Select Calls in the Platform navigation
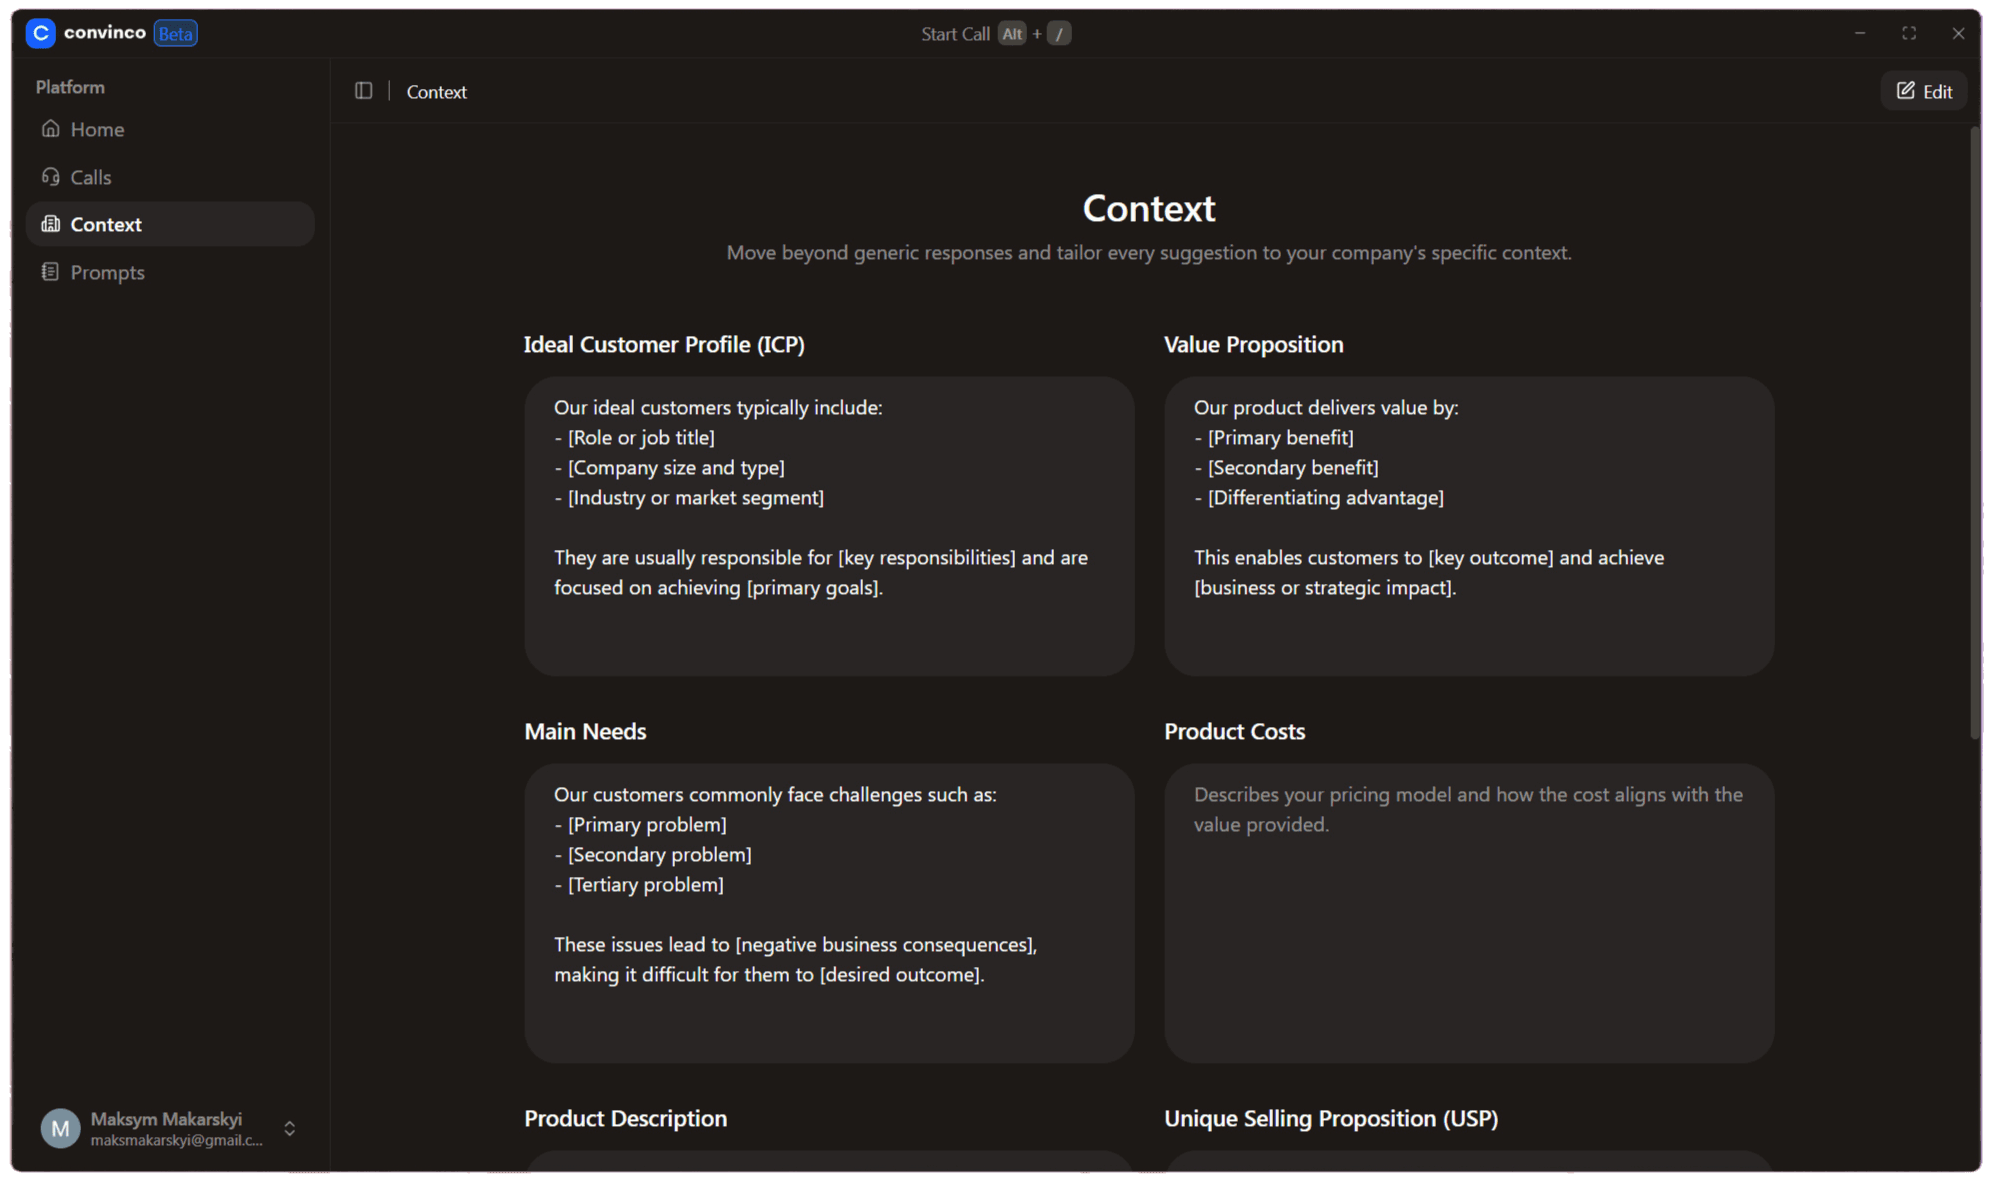This screenshot has height=1184, width=1993. pyautogui.click(x=91, y=176)
